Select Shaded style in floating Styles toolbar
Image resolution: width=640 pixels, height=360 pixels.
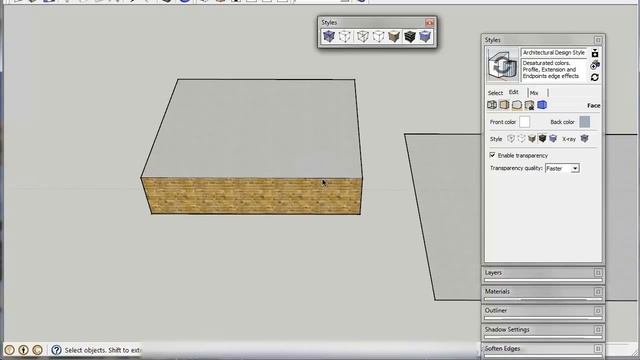pyautogui.click(x=394, y=36)
